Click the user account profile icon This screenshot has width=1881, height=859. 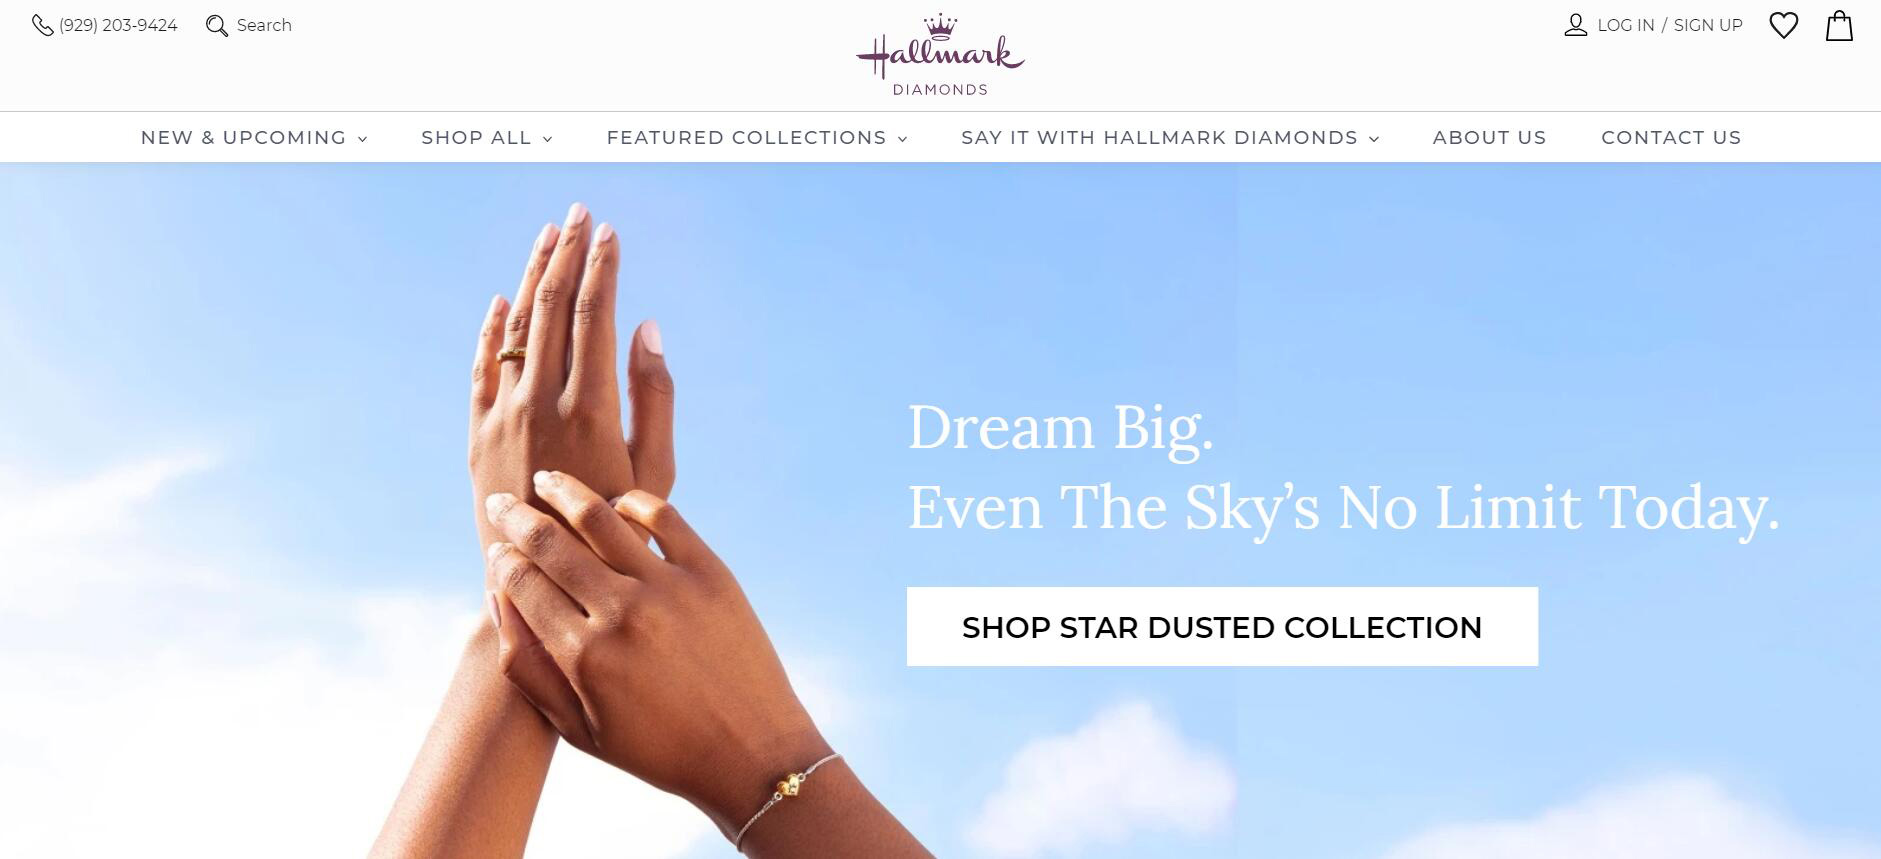pos(1576,25)
